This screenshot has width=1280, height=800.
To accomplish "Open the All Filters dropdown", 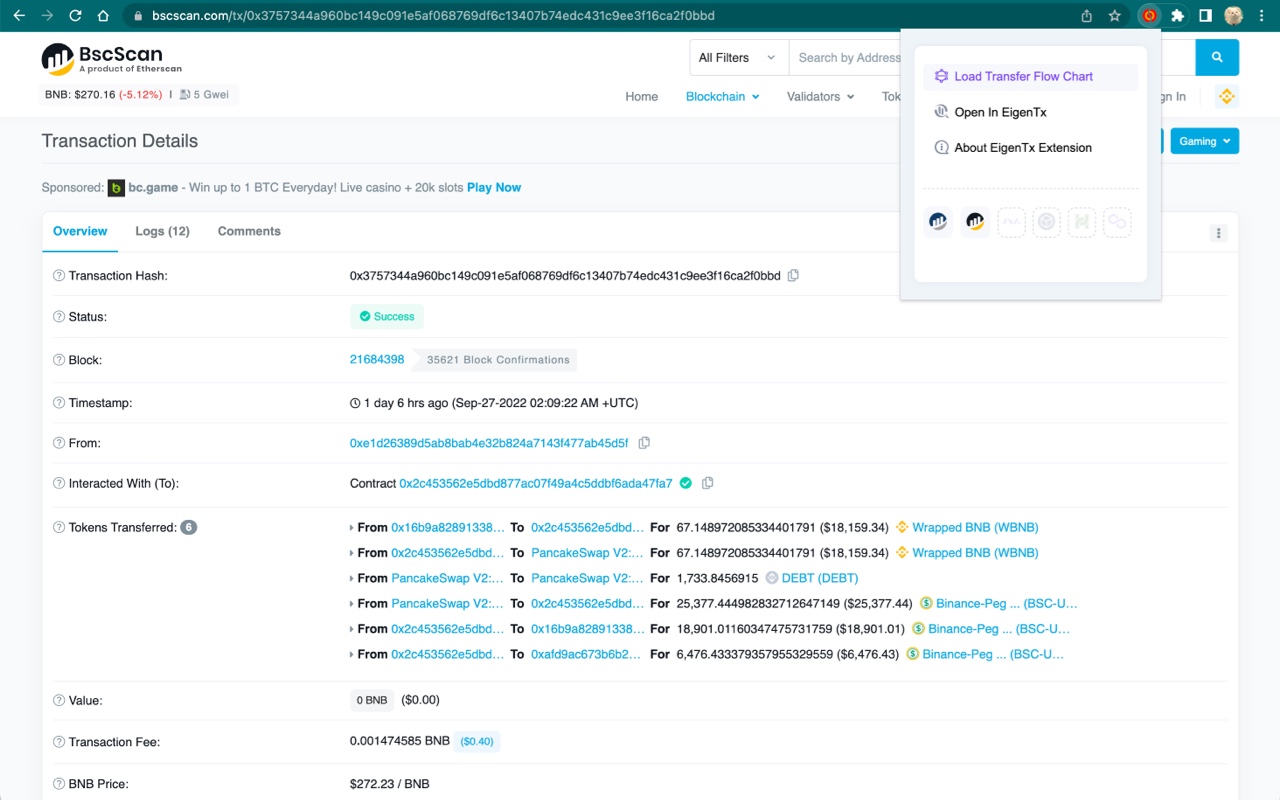I will [738, 58].
